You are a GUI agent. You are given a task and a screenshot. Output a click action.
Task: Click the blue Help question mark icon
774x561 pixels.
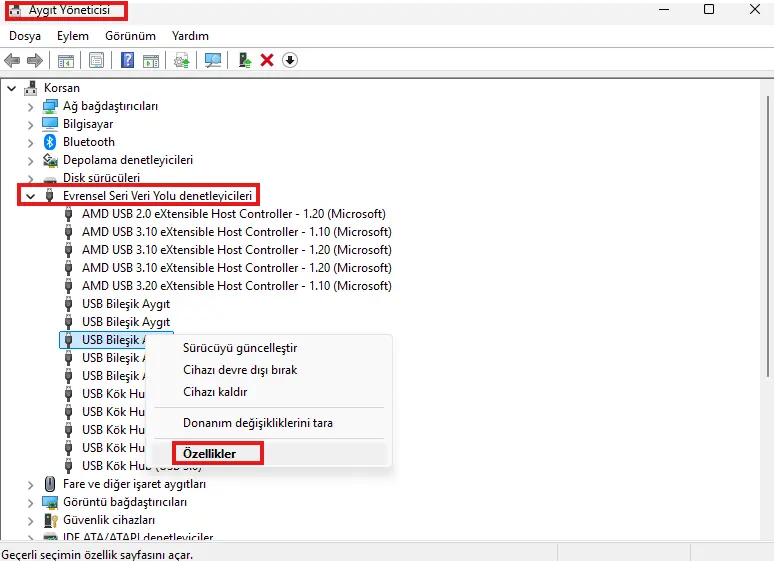pyautogui.click(x=127, y=60)
